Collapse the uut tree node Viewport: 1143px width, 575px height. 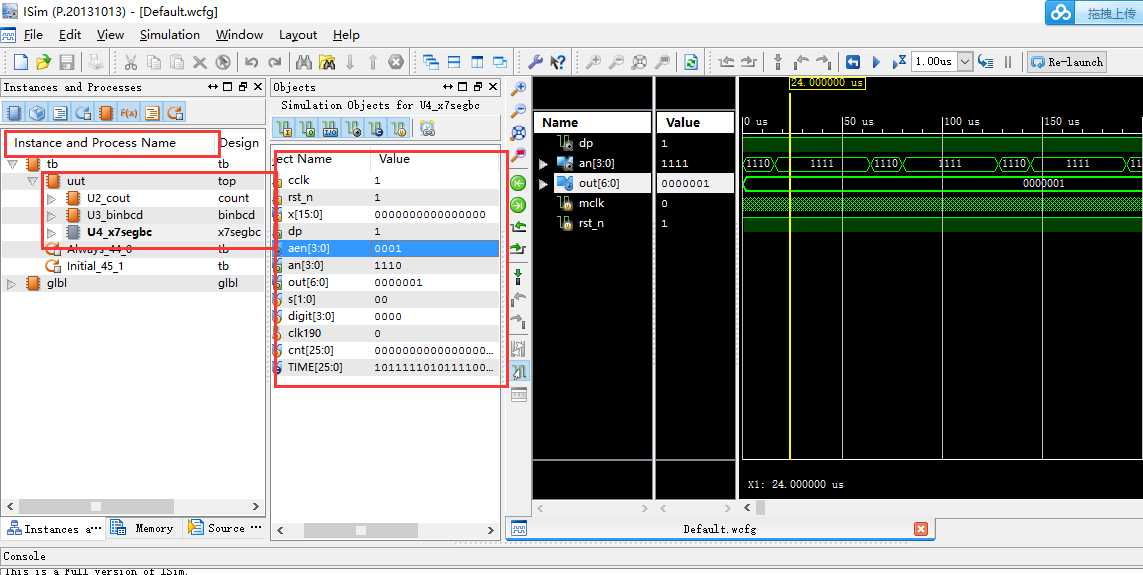(32, 181)
